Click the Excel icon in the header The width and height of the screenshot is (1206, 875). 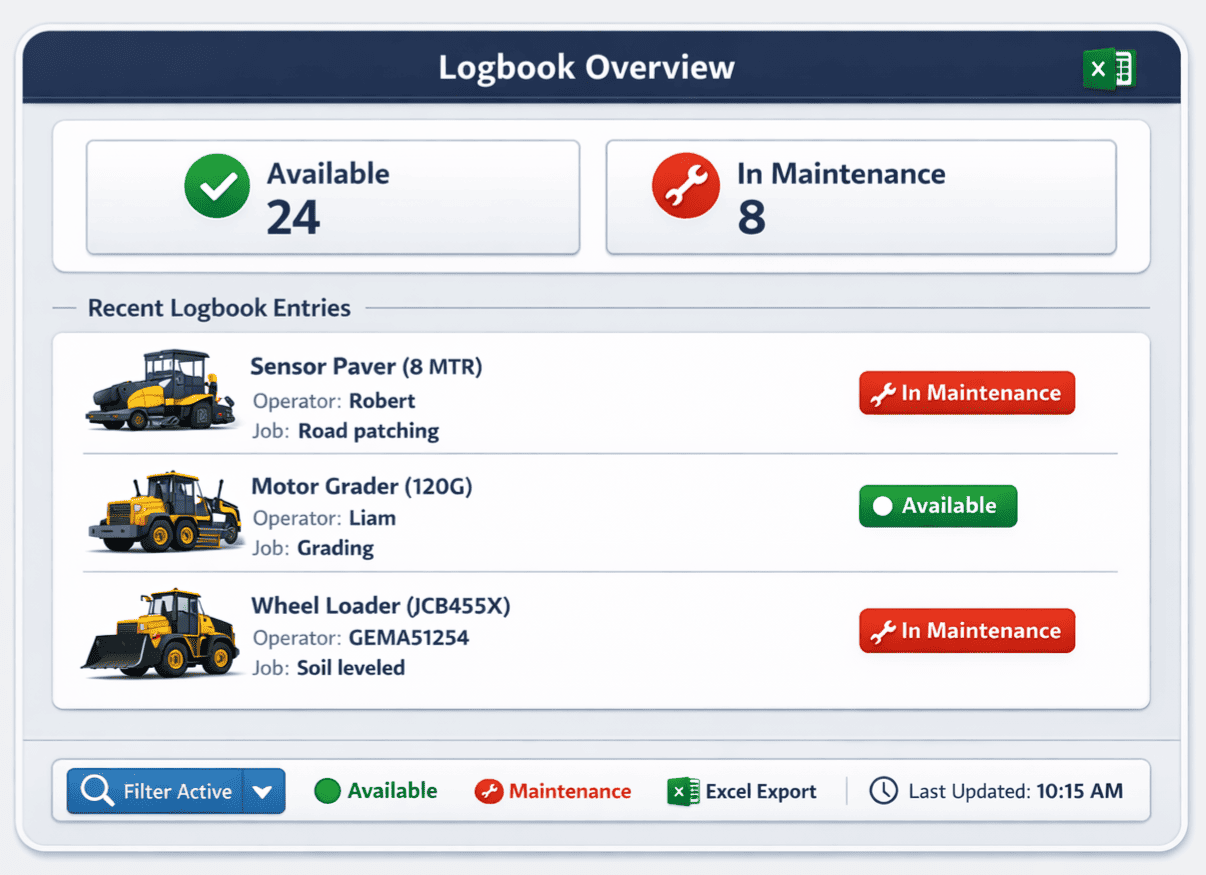point(1109,69)
